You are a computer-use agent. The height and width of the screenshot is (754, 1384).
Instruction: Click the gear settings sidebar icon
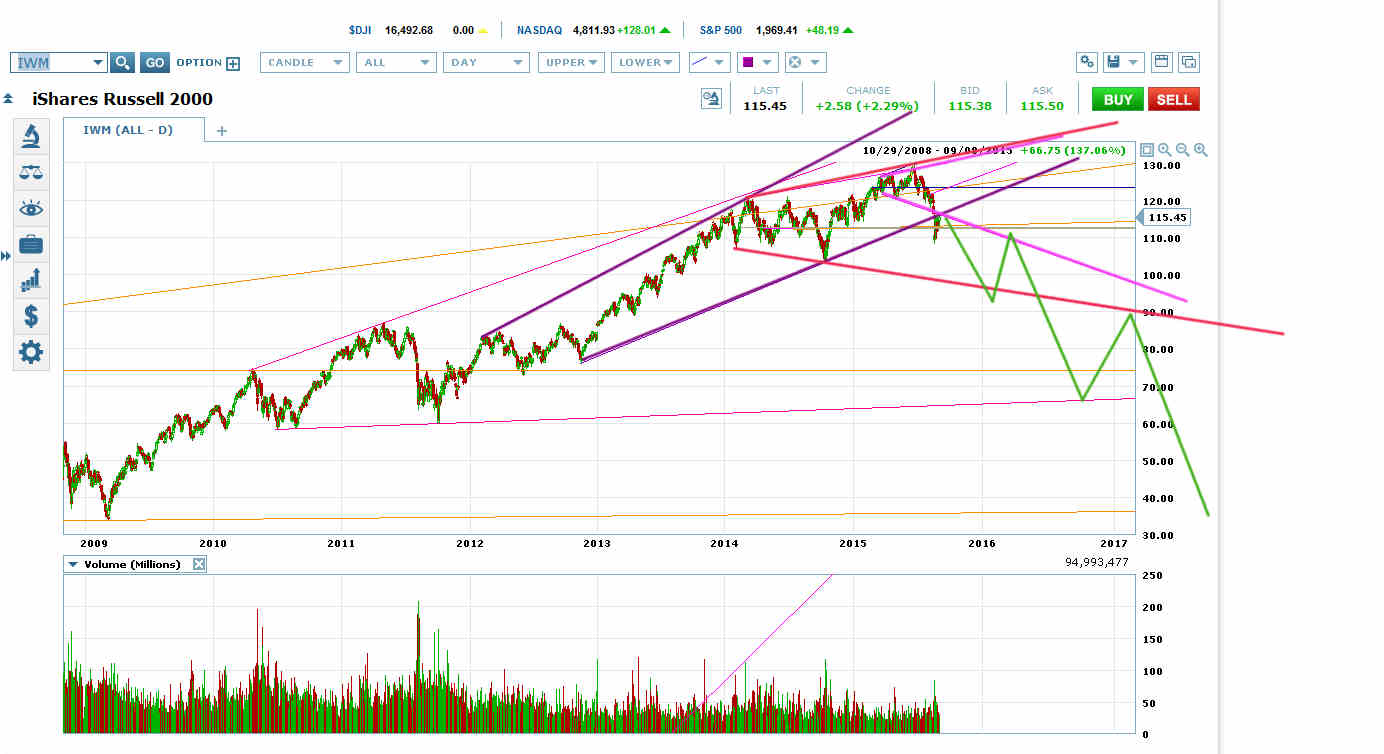pyautogui.click(x=31, y=352)
